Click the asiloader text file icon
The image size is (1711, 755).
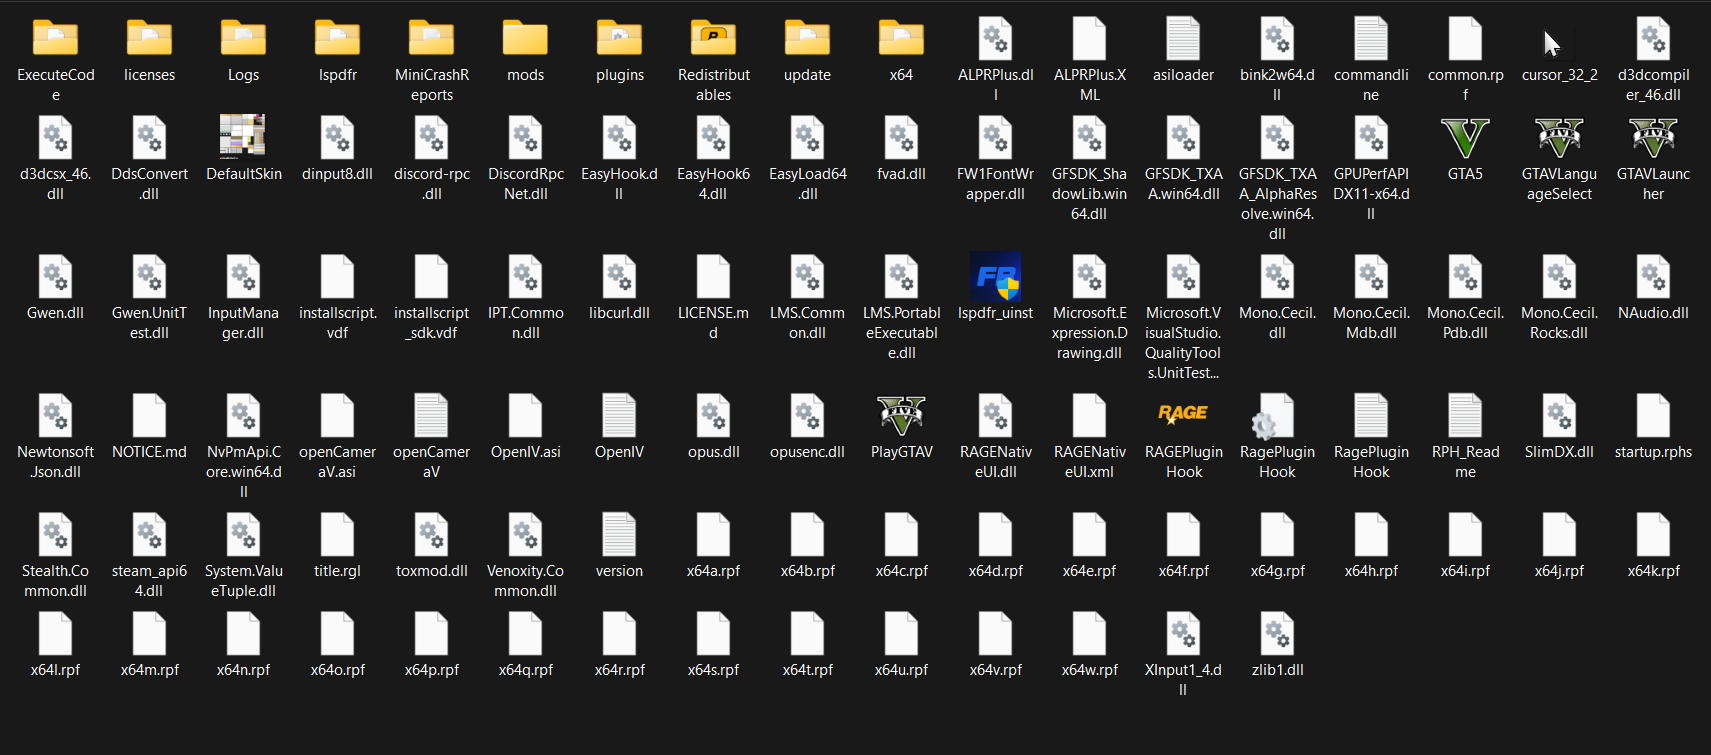point(1184,39)
